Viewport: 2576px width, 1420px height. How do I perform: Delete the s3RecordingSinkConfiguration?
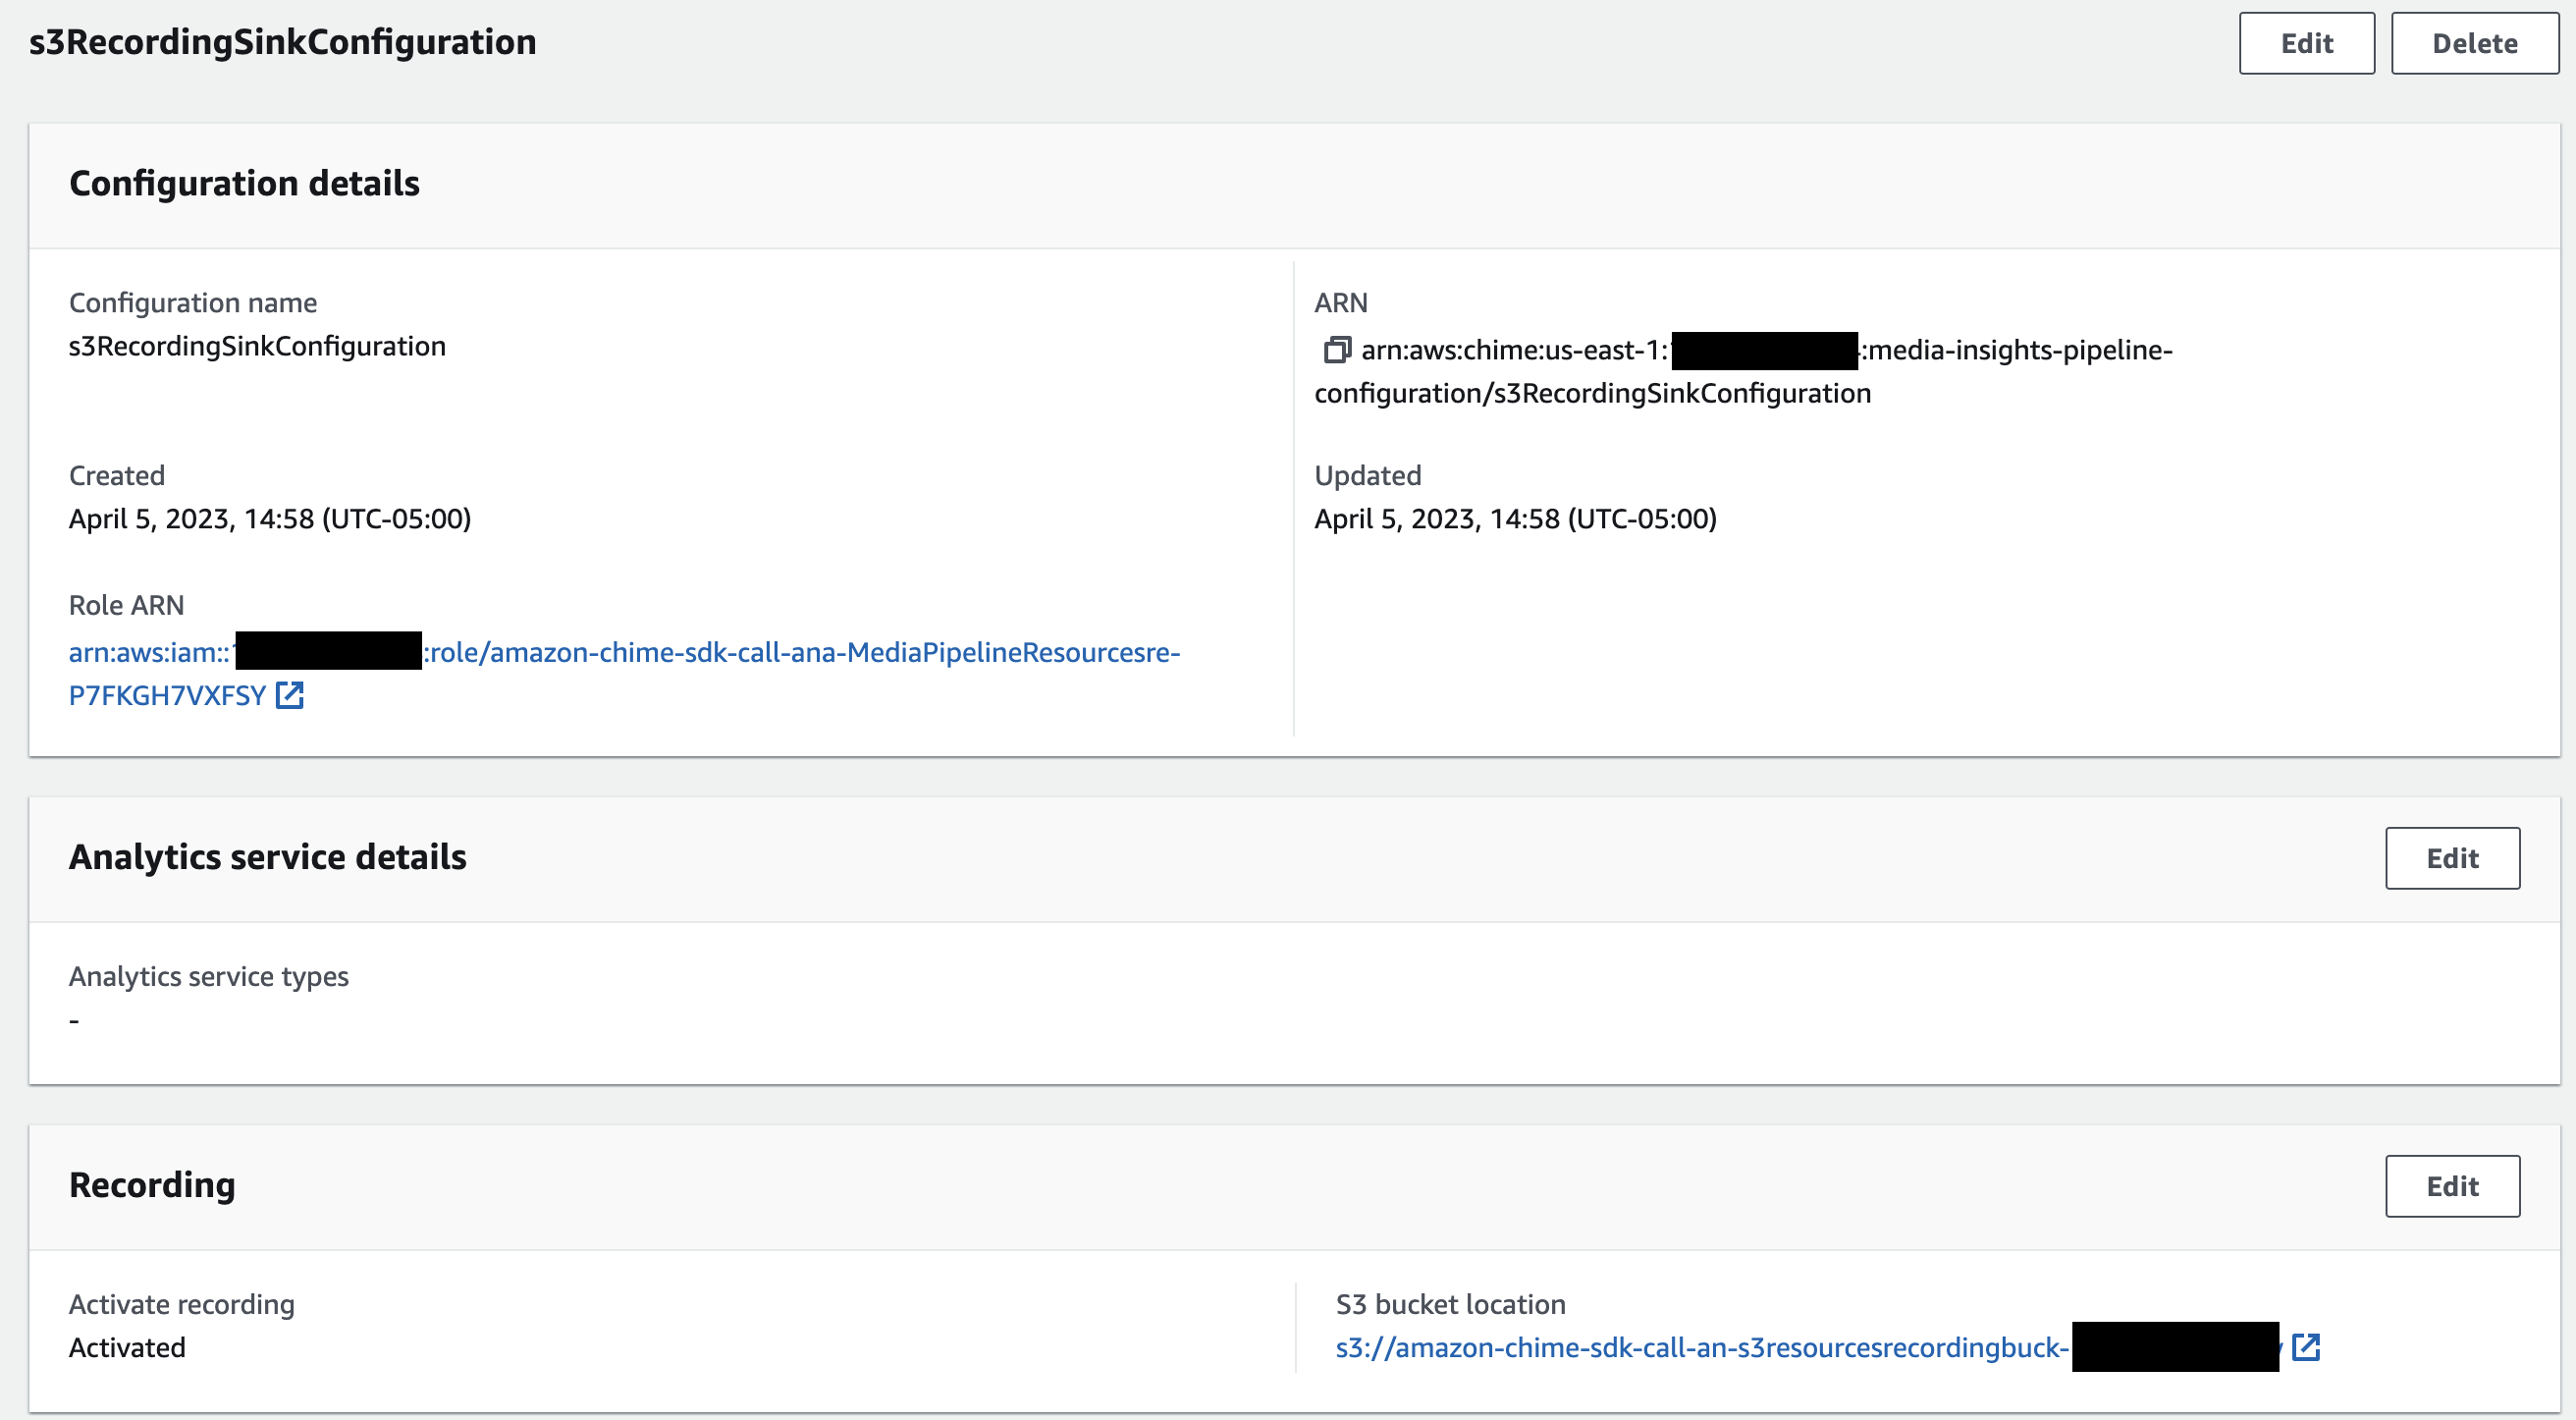pos(2474,43)
